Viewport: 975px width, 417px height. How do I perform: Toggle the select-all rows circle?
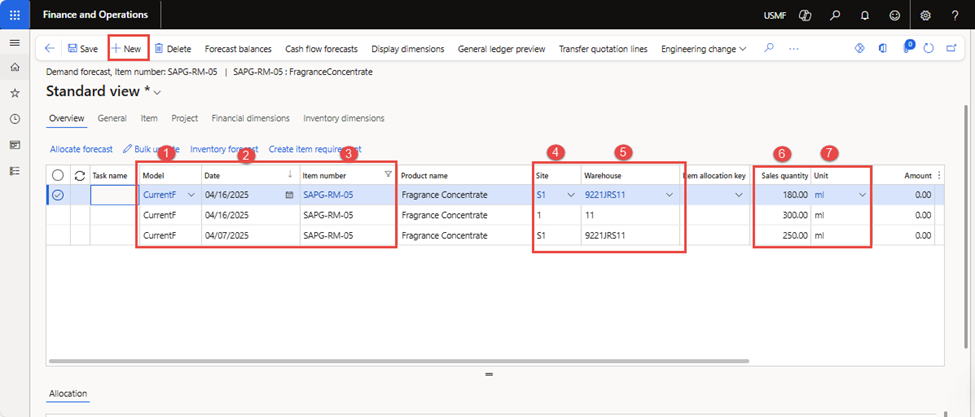point(58,175)
